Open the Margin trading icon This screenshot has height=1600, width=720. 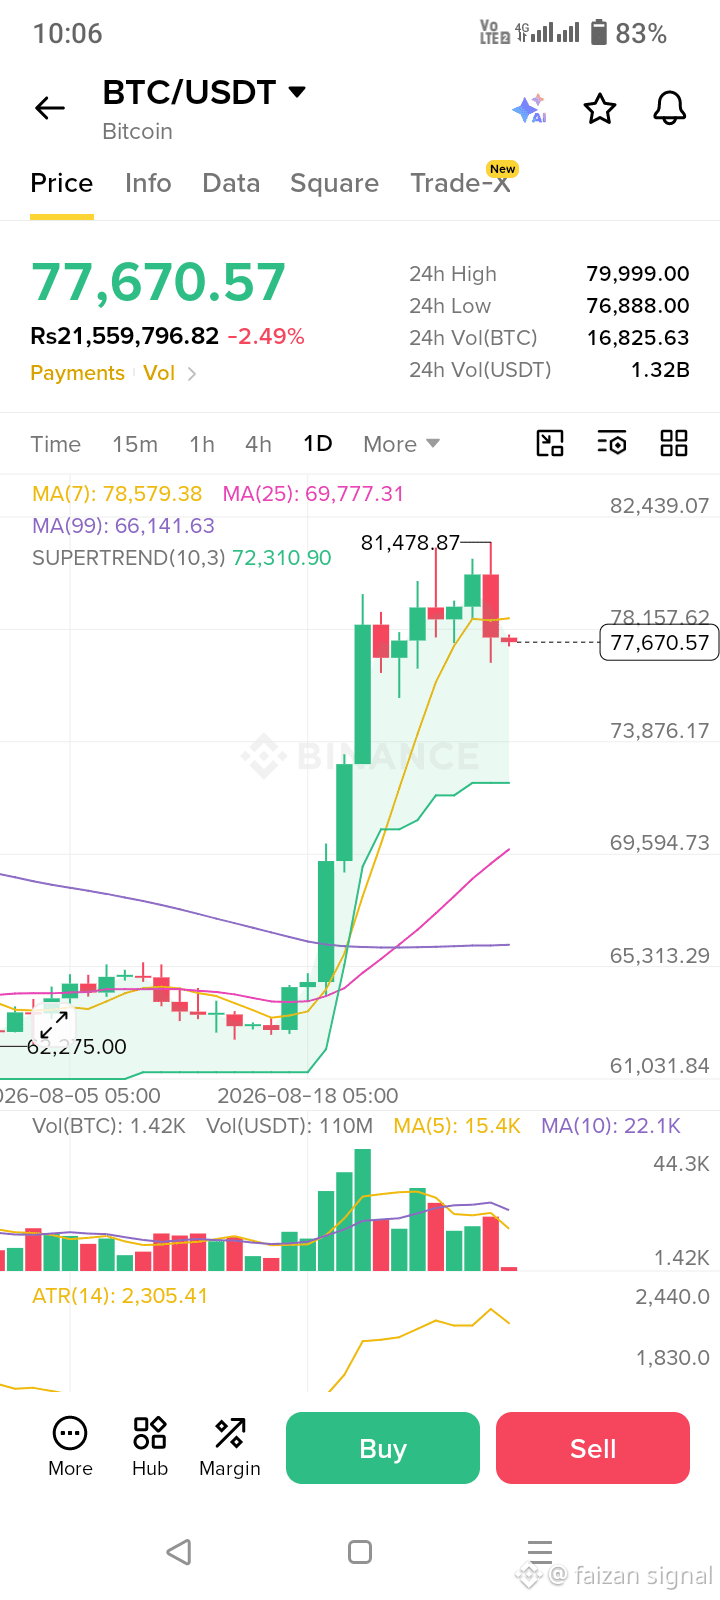tap(230, 1433)
